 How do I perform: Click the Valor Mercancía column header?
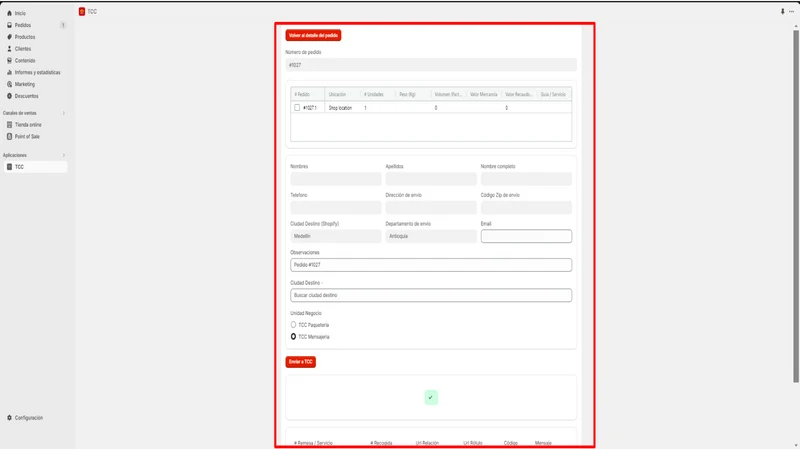[x=484, y=94]
